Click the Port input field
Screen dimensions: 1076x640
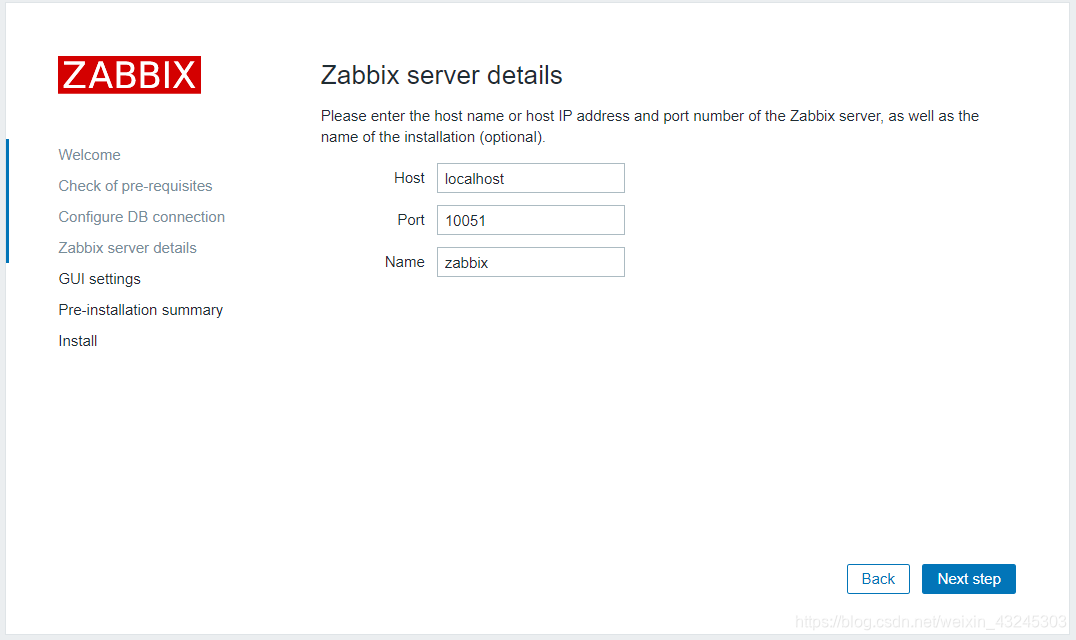(530, 220)
